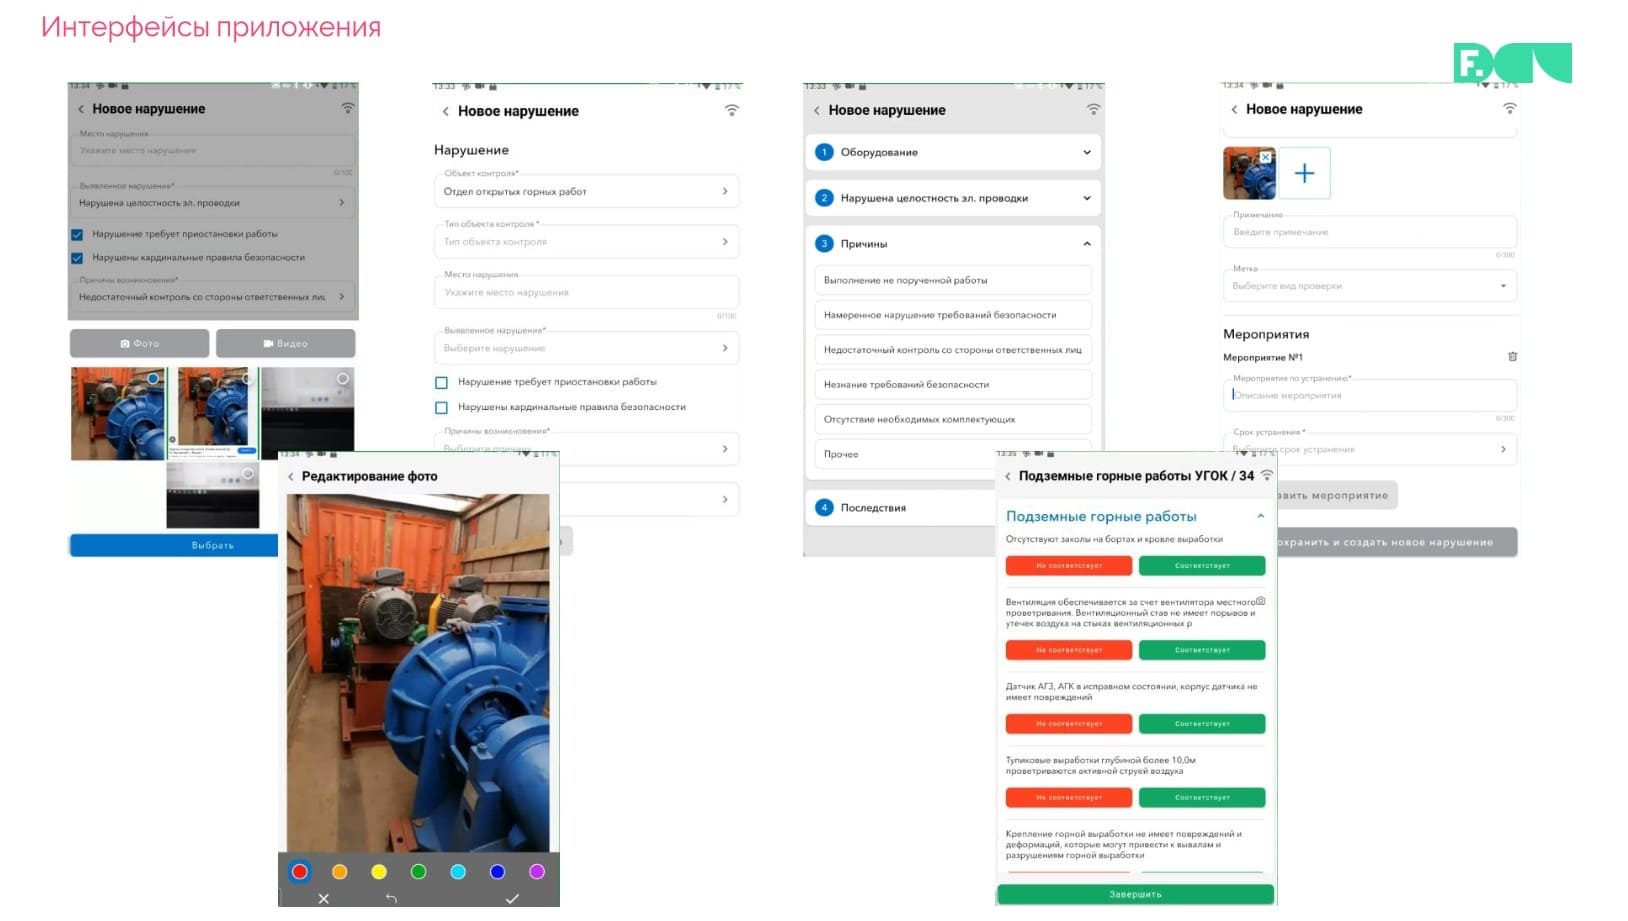Viewport: 1628px width, 921px height.
Task: Tap the back arrow next to Новое нарушение above the Нарушение heading
Action: pos(445,111)
